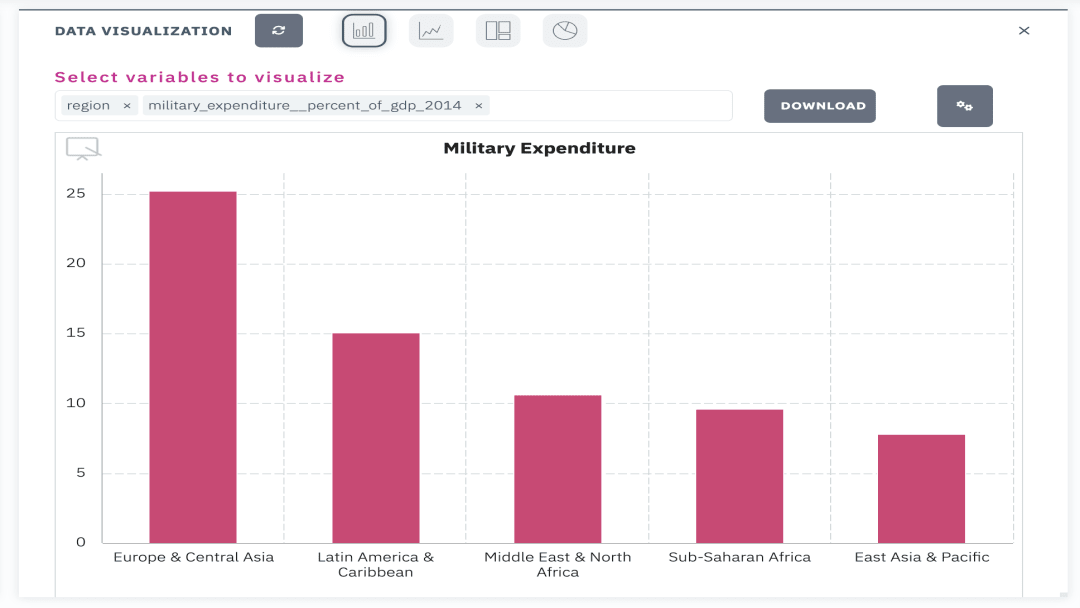The height and width of the screenshot is (608, 1080).
Task: Select the DATA VISUALIZATION header
Action: tap(143, 30)
